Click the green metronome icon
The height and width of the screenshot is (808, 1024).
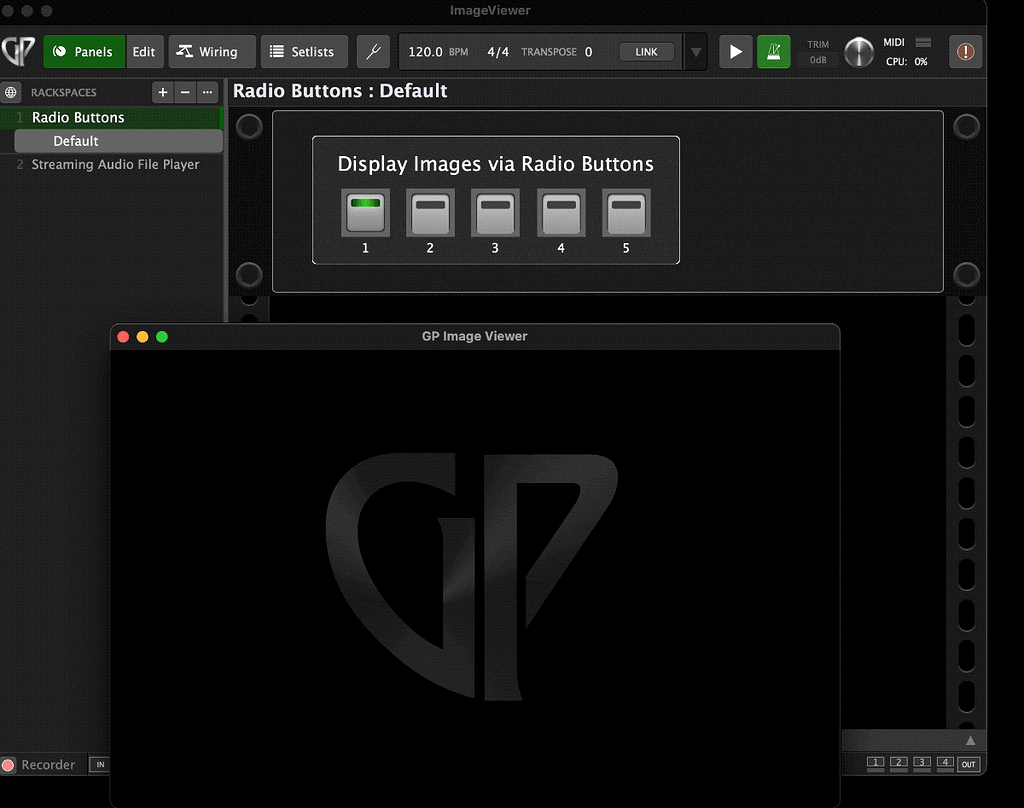774,51
